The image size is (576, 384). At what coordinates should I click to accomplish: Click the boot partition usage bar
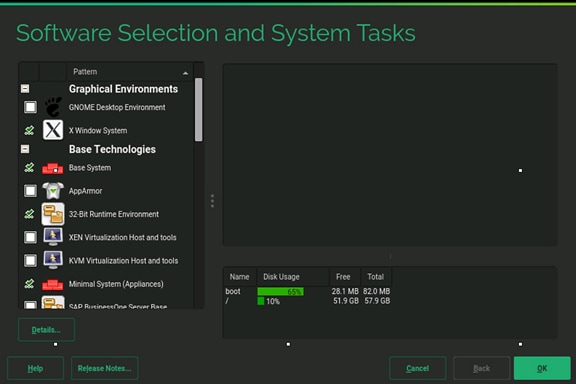tap(280, 291)
